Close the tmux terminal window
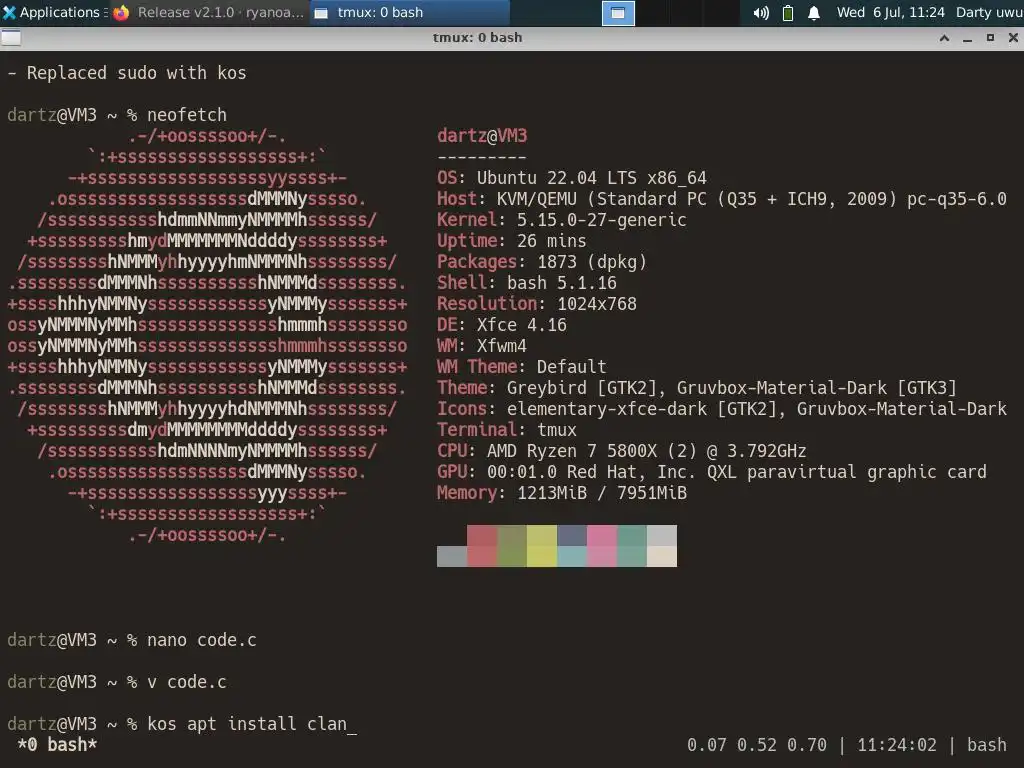This screenshot has width=1024, height=768. 1013,38
